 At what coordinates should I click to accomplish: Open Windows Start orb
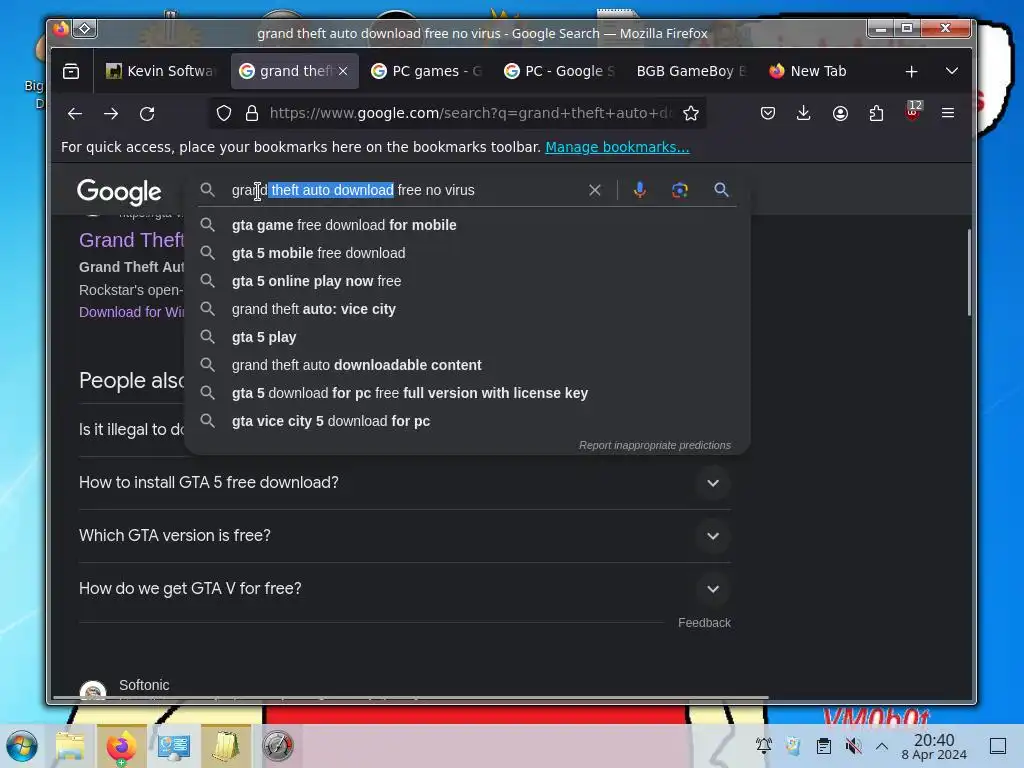22,746
